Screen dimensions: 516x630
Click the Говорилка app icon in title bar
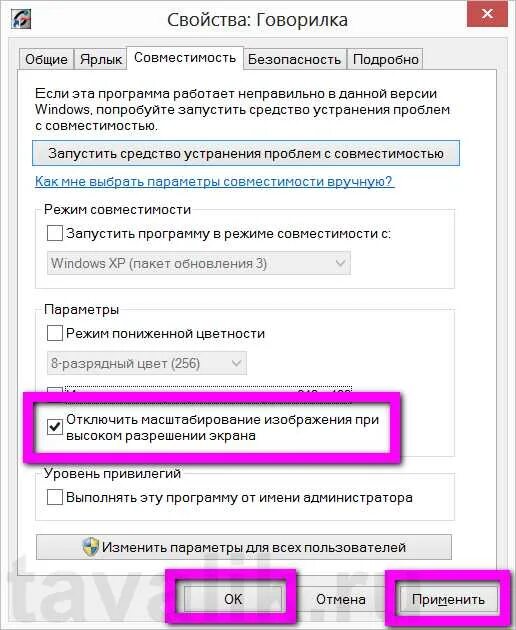(x=20, y=18)
